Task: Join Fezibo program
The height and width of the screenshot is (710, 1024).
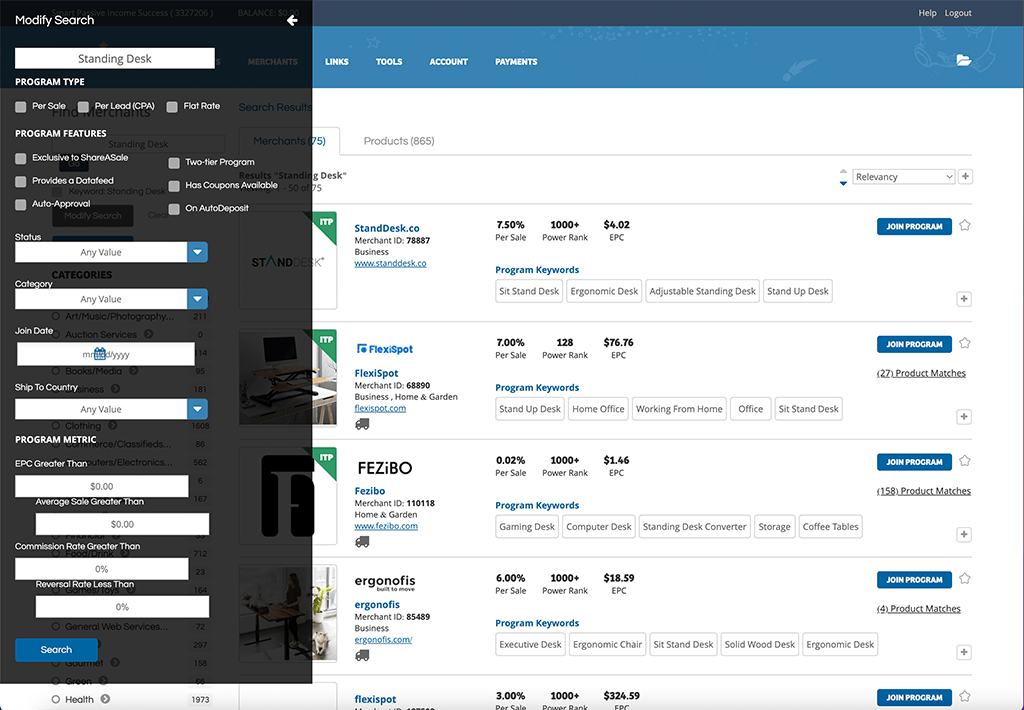Action: (914, 461)
